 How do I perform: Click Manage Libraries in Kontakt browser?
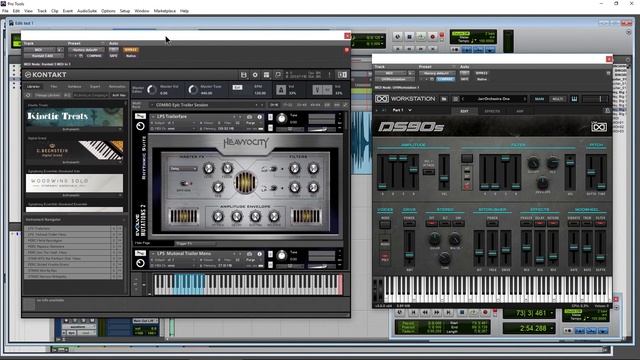tap(47, 95)
